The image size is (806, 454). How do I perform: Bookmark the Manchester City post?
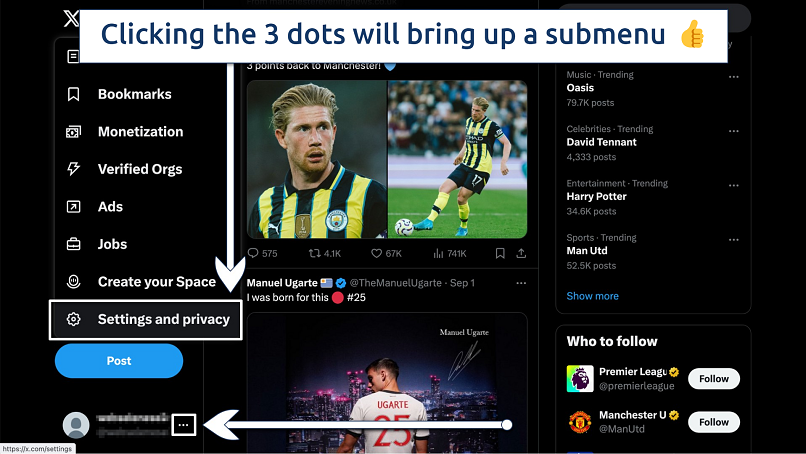point(500,253)
